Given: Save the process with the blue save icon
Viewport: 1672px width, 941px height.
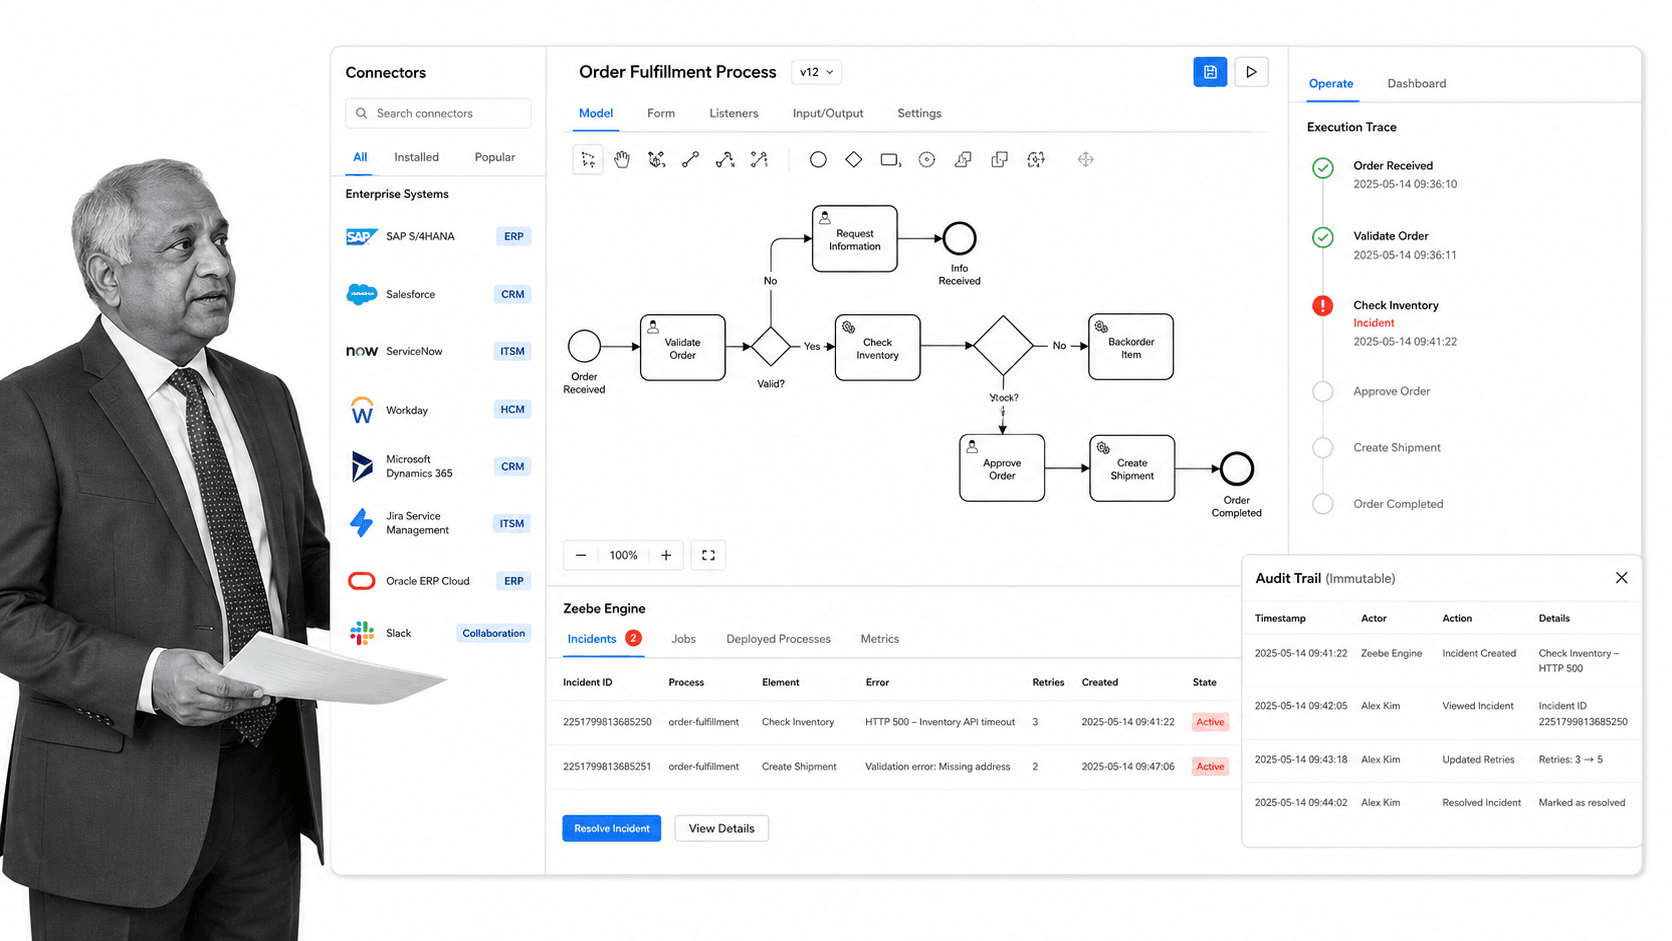Looking at the screenshot, I should pos(1210,72).
